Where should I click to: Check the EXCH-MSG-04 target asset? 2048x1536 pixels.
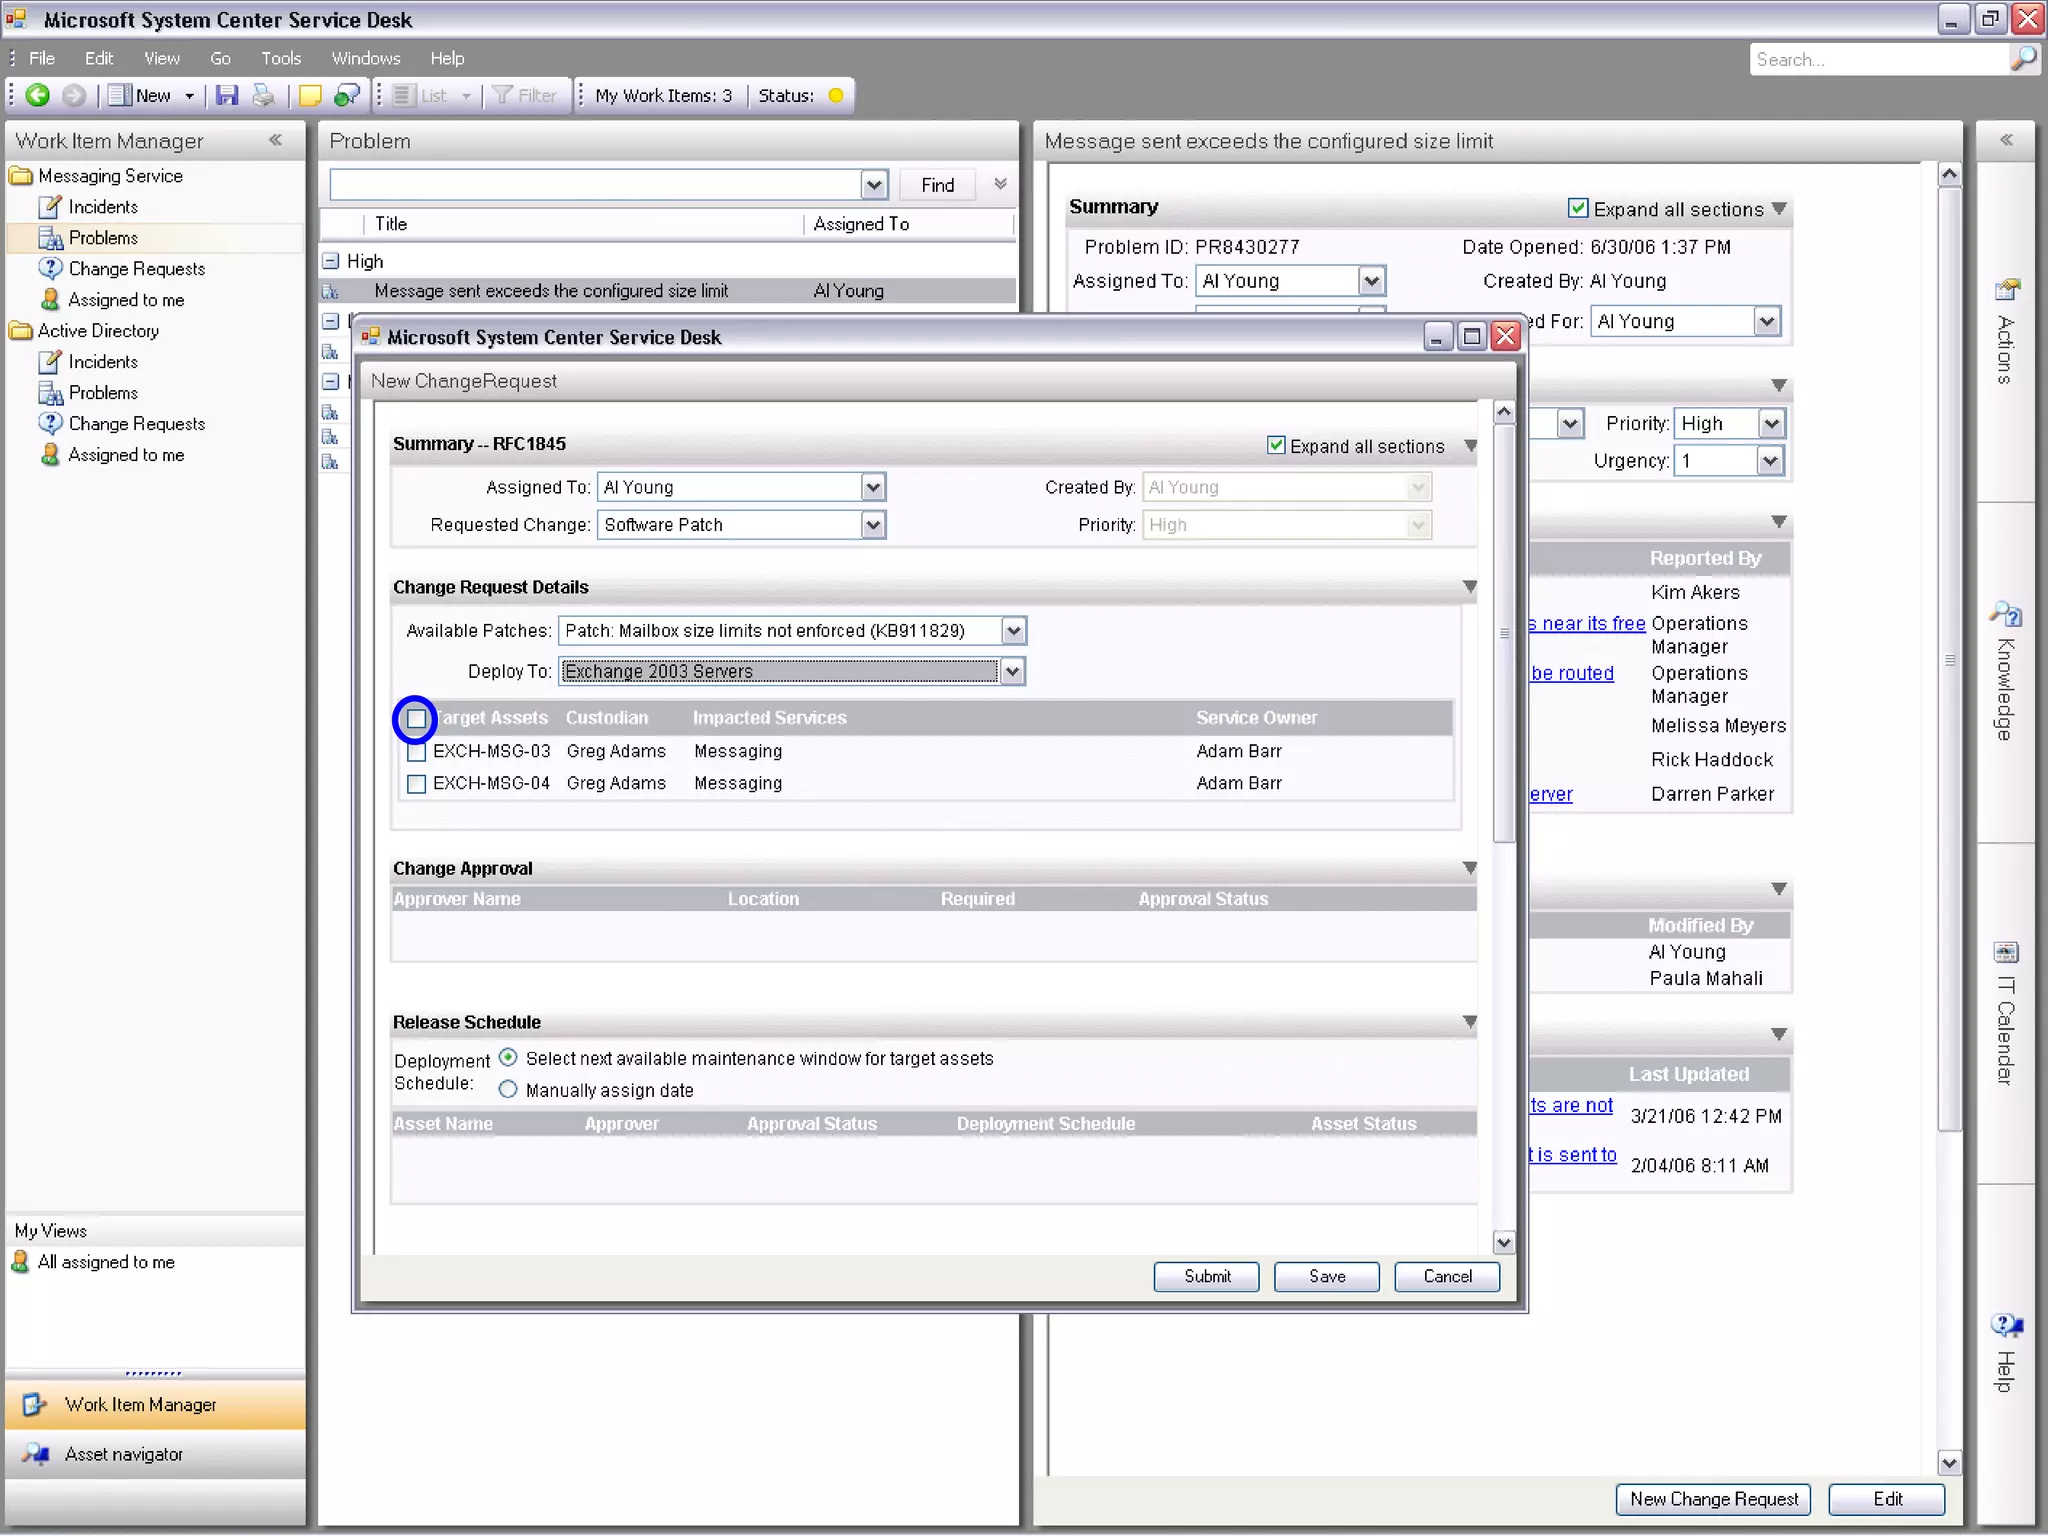[417, 784]
